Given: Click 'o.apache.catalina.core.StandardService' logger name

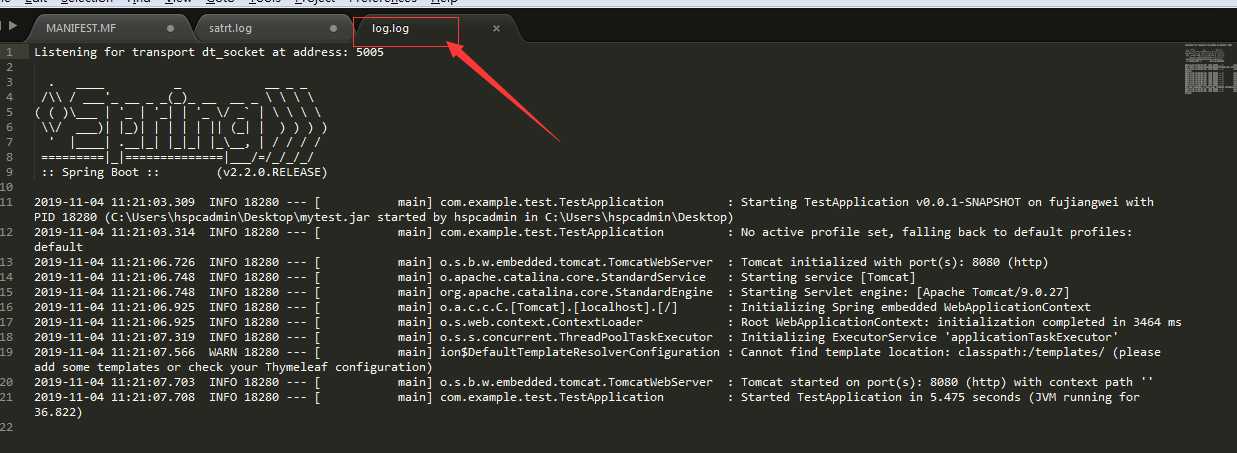Looking at the screenshot, I should 574,277.
